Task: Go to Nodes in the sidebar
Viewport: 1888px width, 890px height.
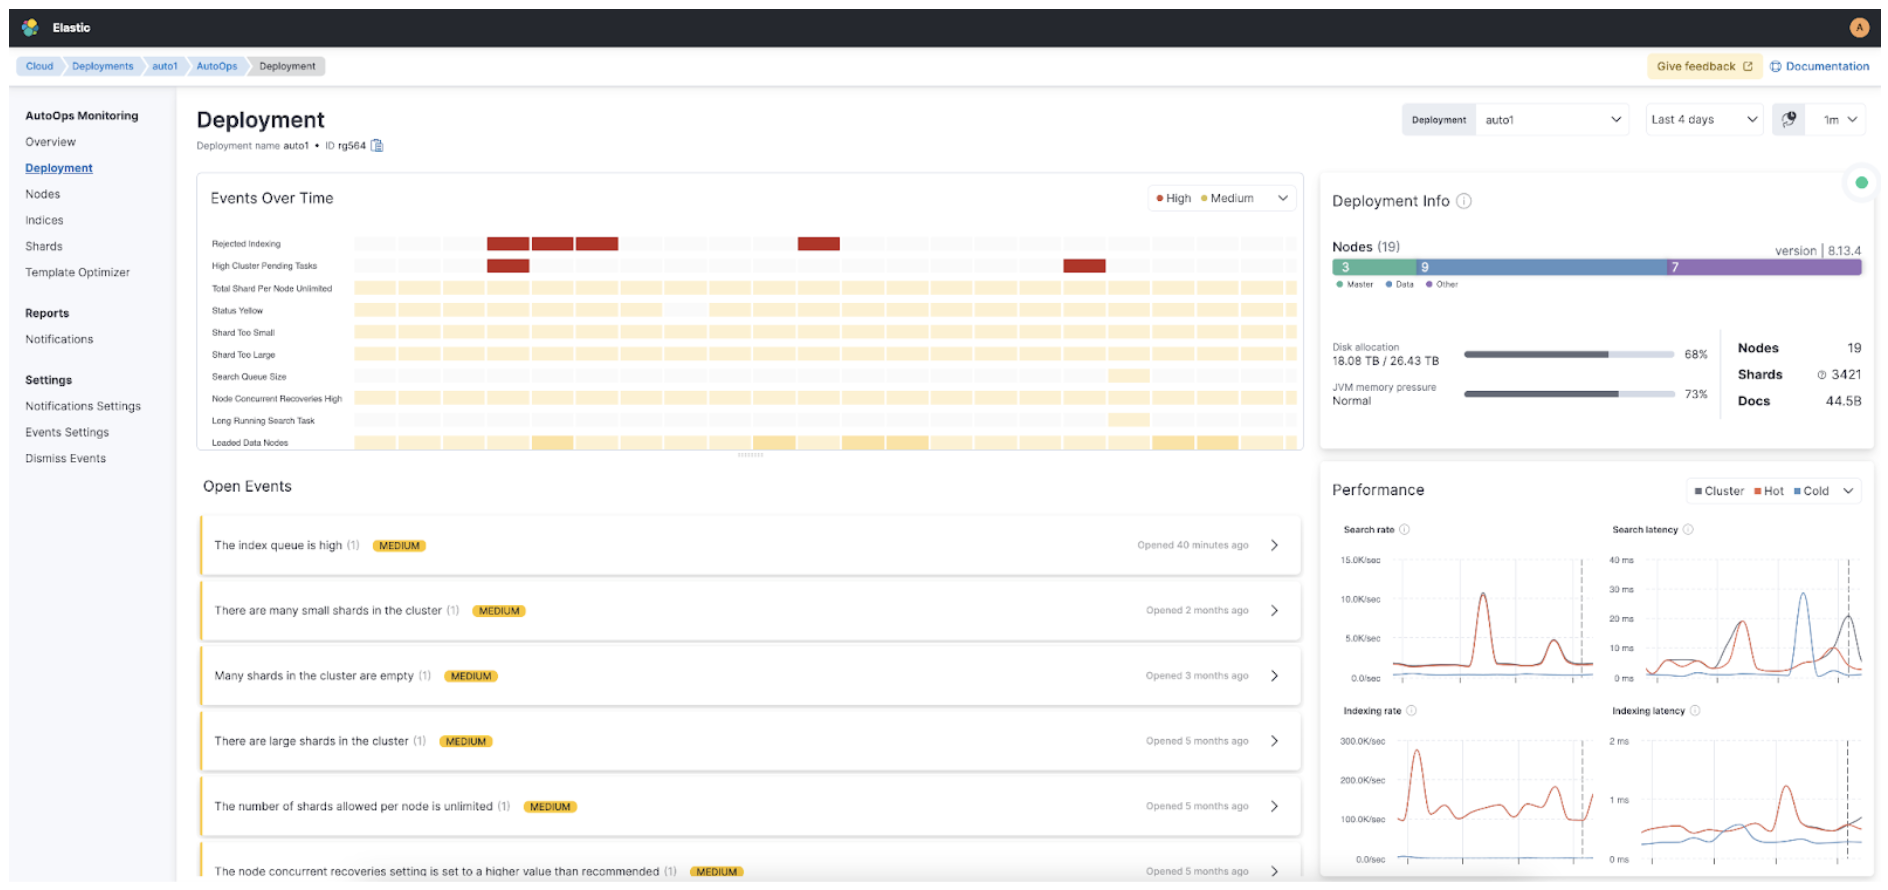Action: click(43, 194)
